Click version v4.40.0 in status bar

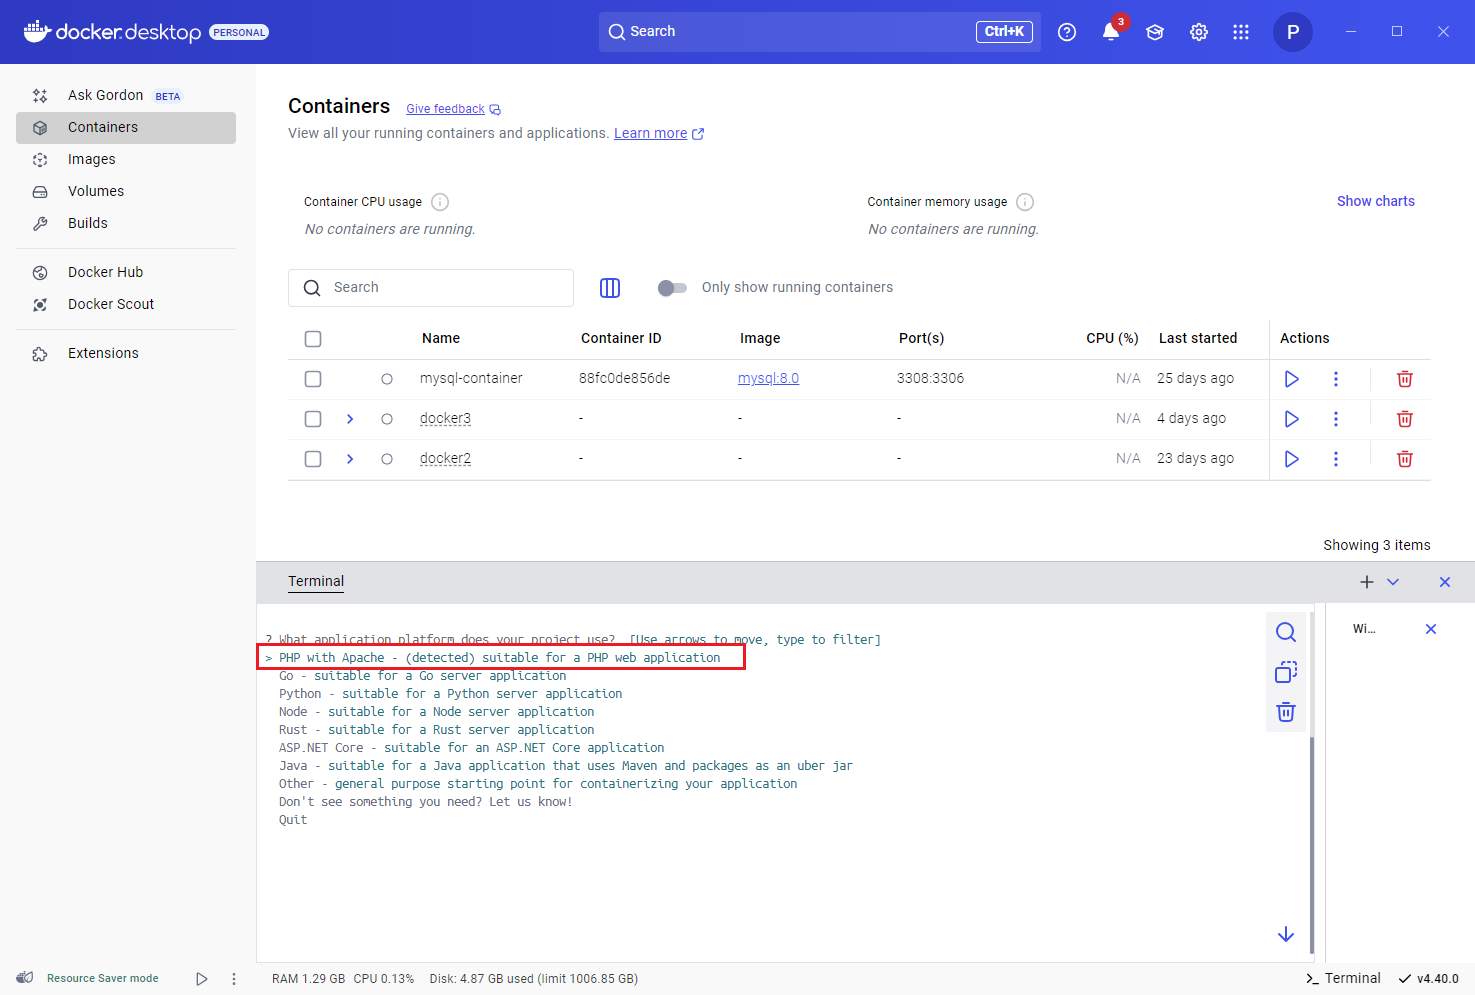(x=1429, y=979)
